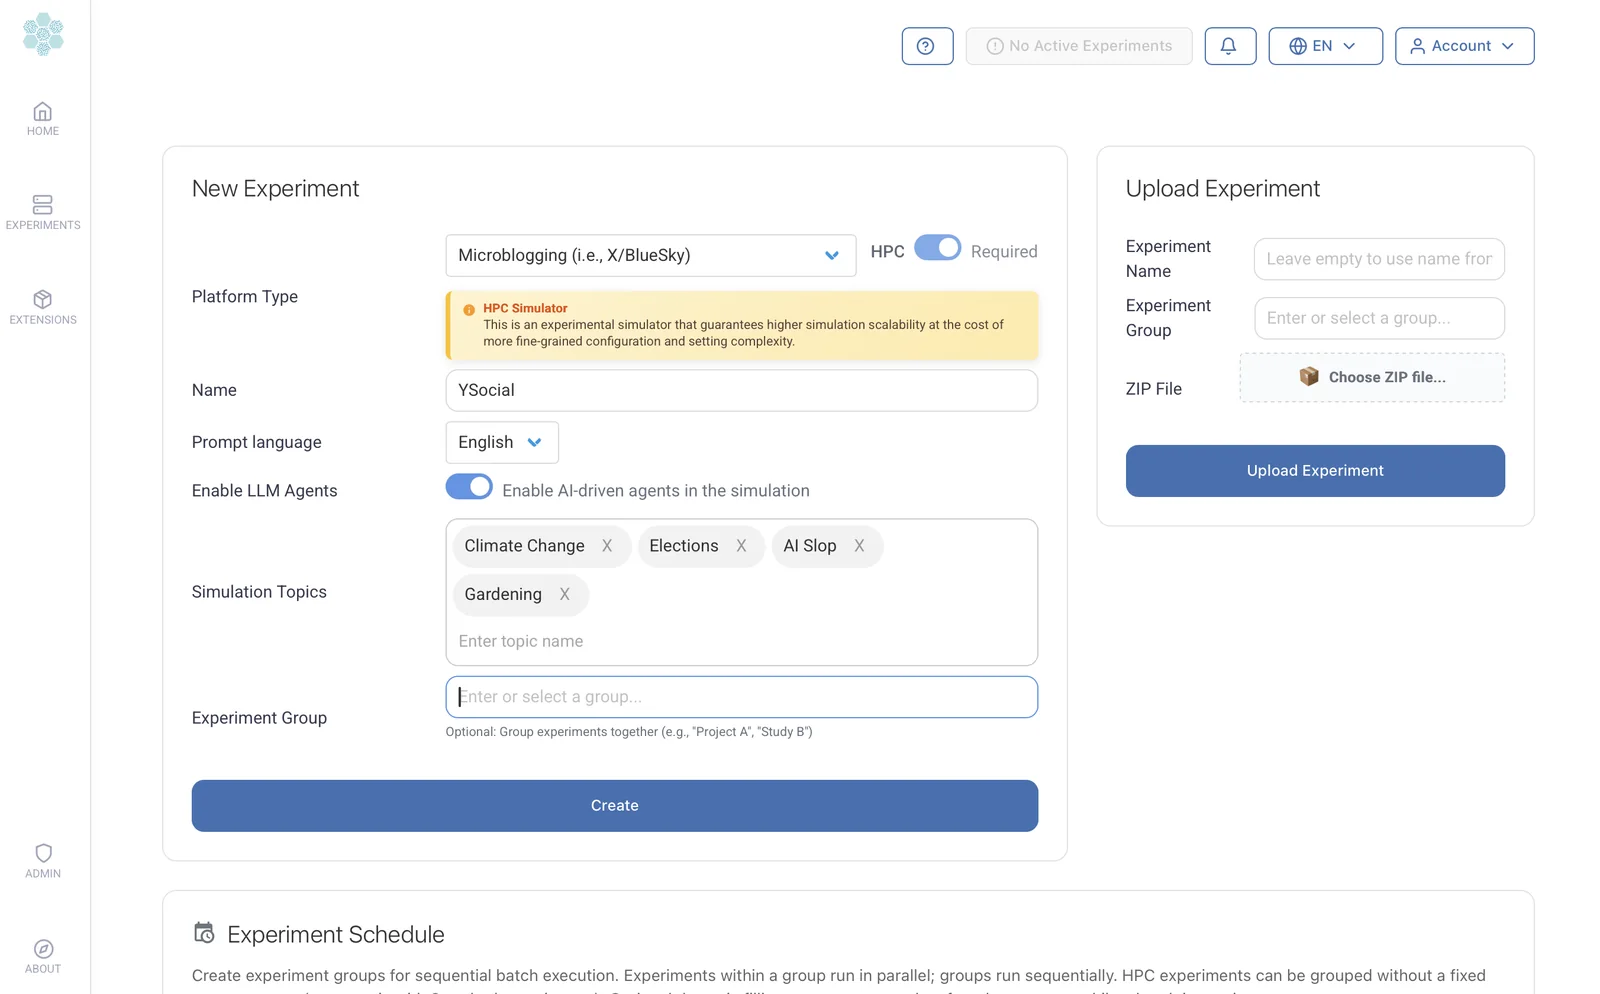Open the Account menu

click(1464, 46)
